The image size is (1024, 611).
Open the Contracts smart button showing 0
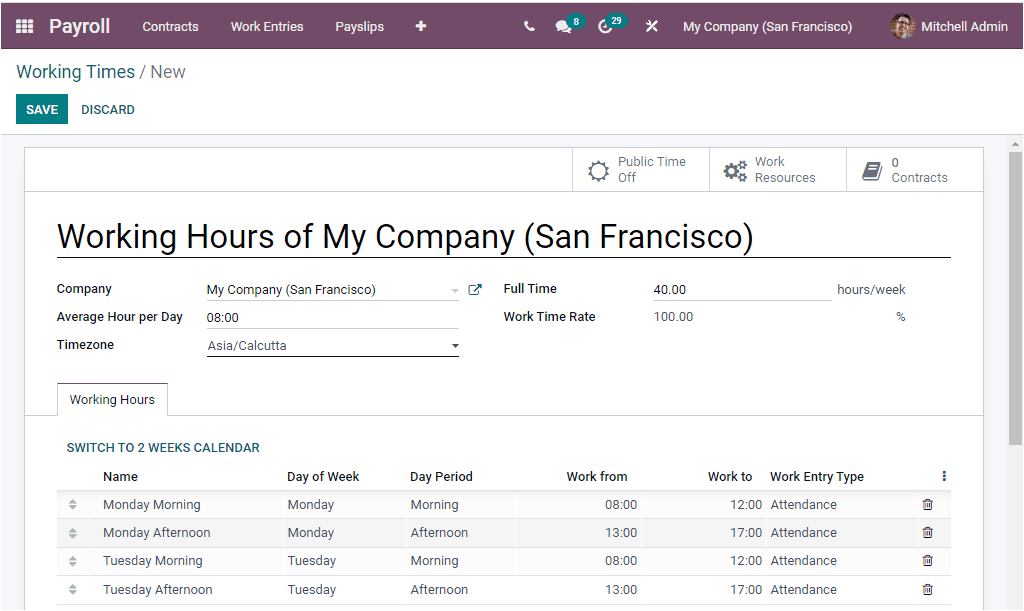(x=913, y=169)
